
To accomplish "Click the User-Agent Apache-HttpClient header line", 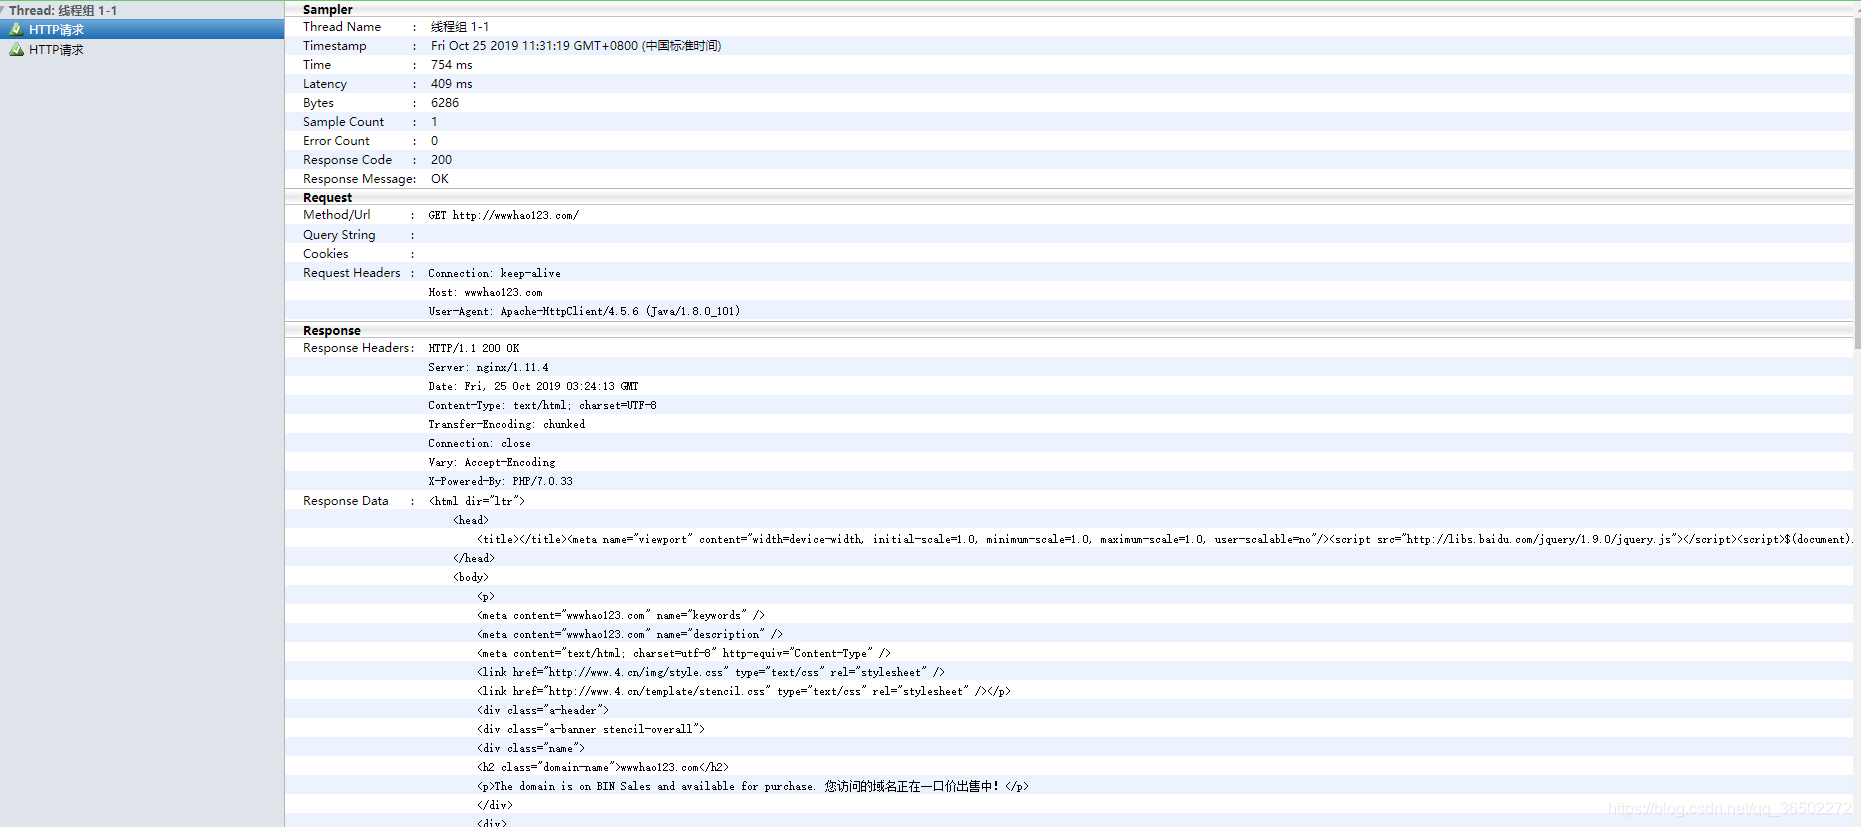I will (x=584, y=311).
